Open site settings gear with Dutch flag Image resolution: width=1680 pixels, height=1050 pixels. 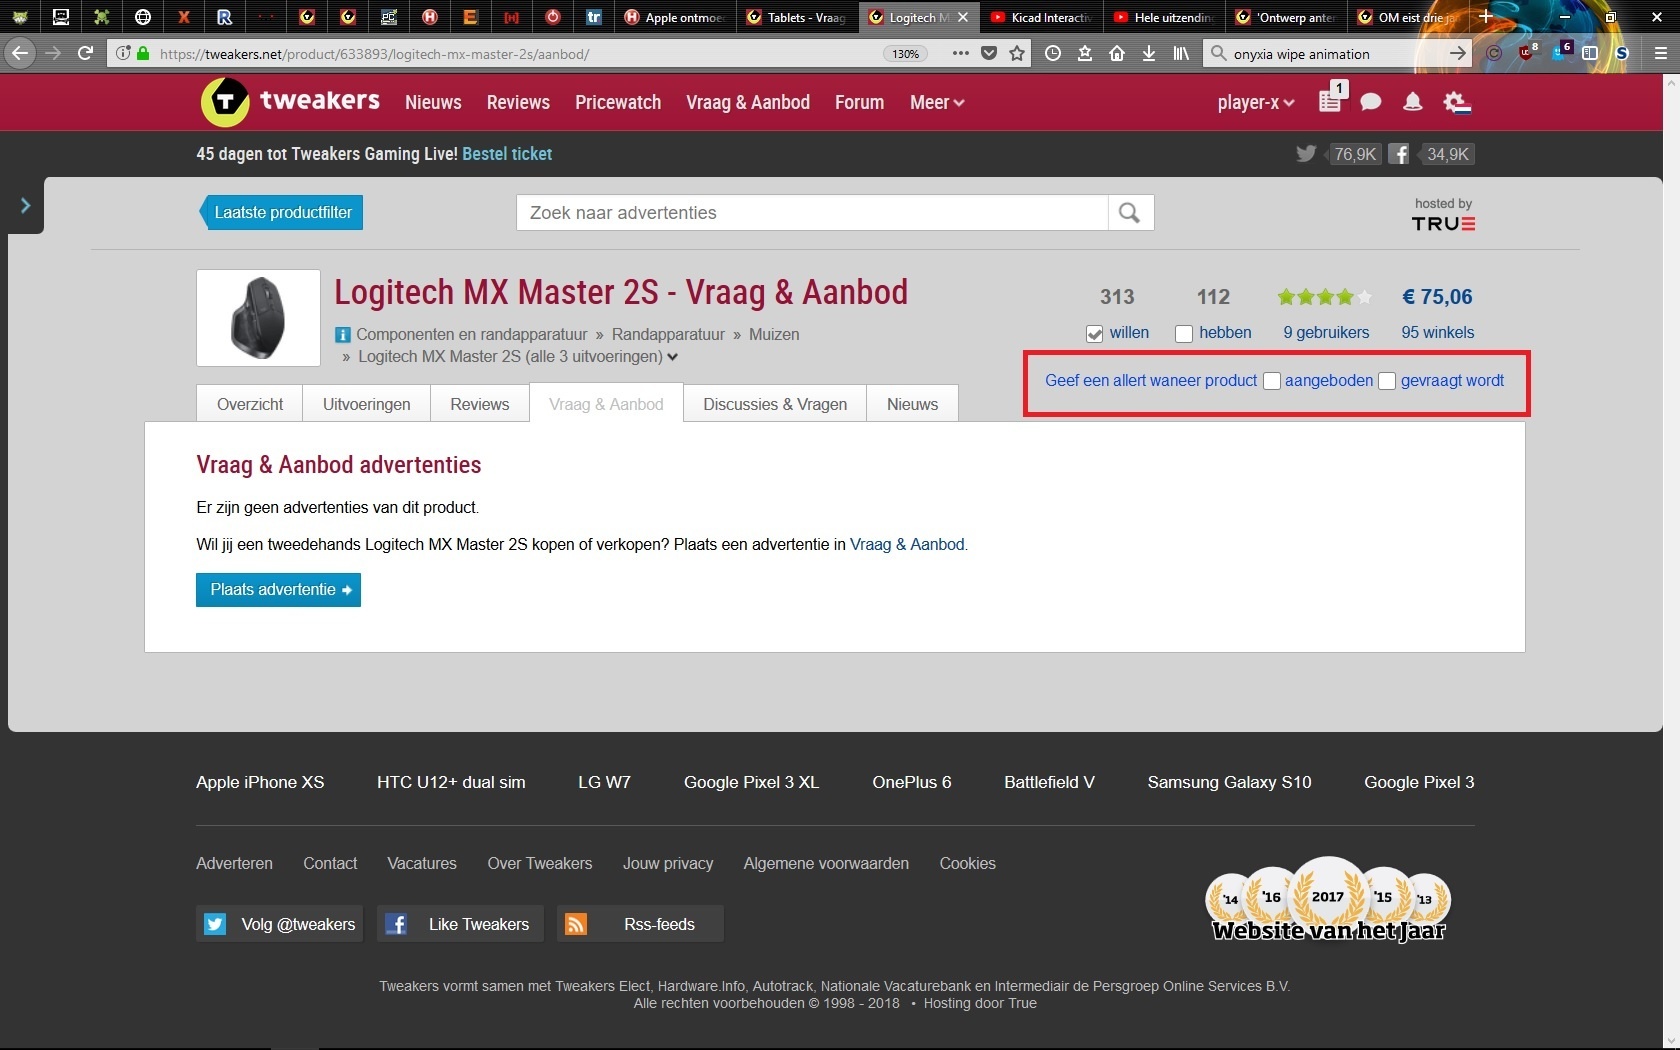[x=1457, y=102]
